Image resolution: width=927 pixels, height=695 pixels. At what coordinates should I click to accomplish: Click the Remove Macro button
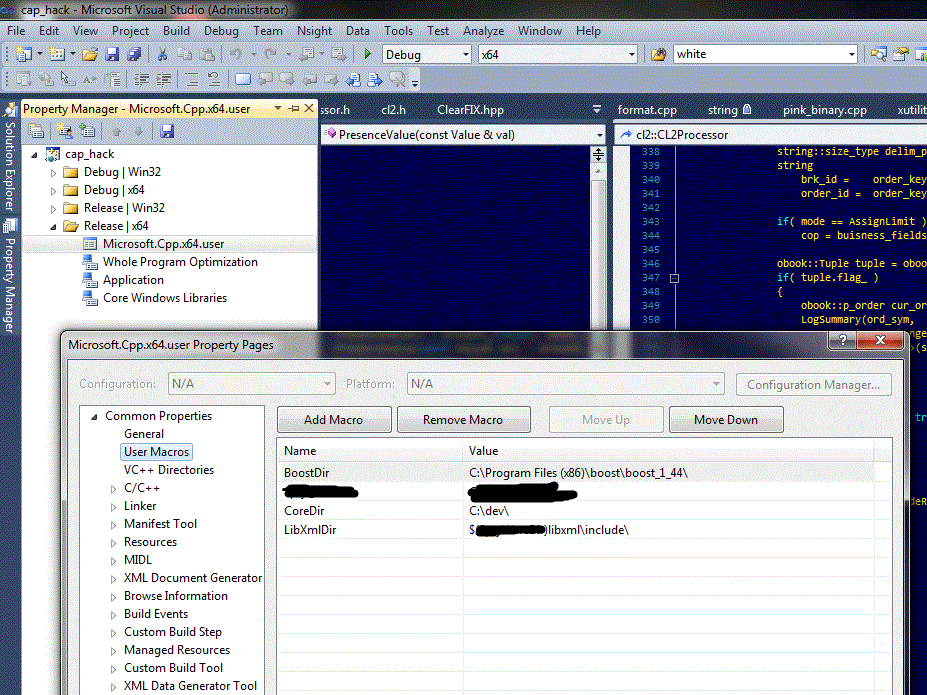pyautogui.click(x=463, y=420)
